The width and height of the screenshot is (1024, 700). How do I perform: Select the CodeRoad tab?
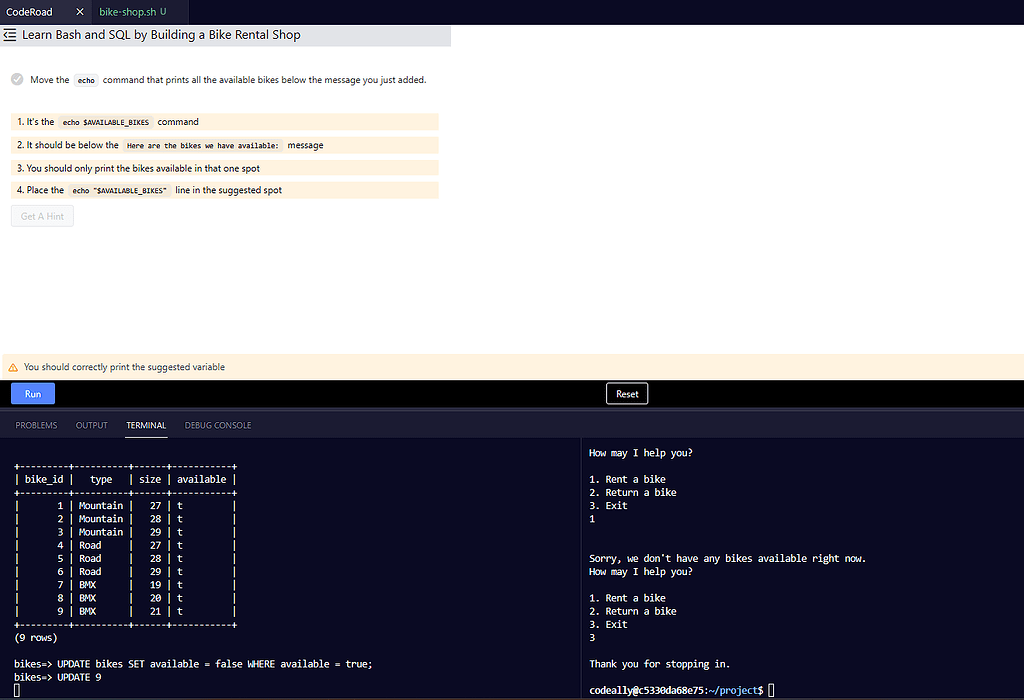(30, 13)
